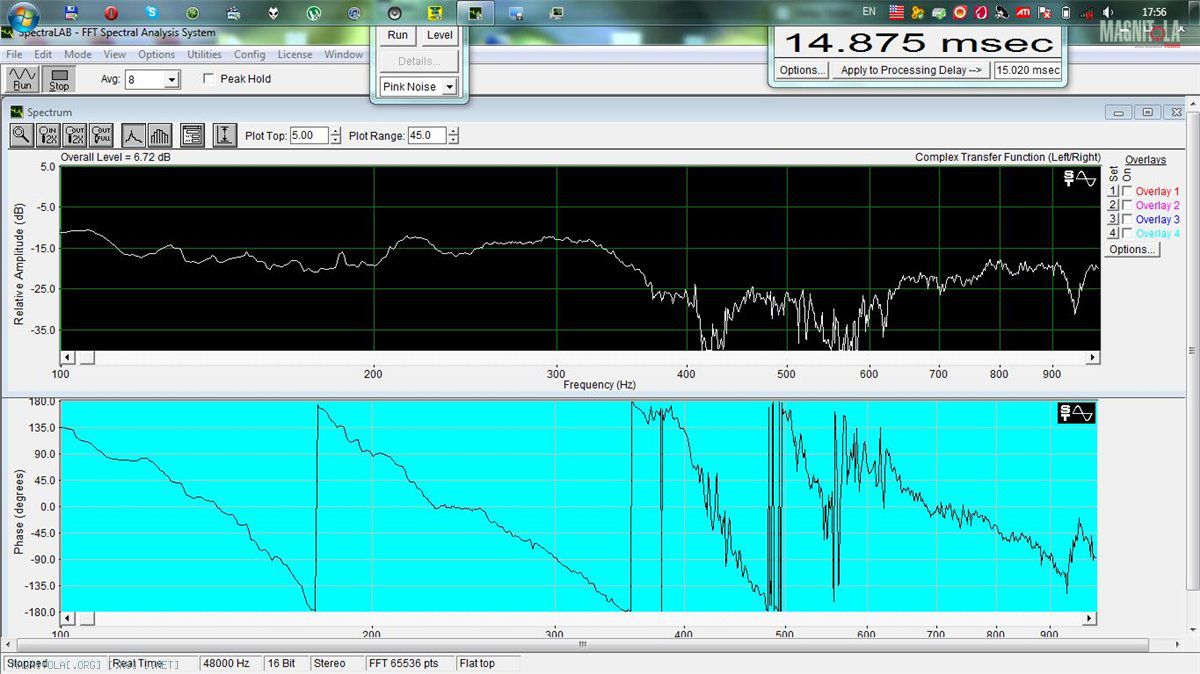Screen dimensions: 1200x674
Task: Click Apply to Processing Delay button
Action: coord(910,70)
